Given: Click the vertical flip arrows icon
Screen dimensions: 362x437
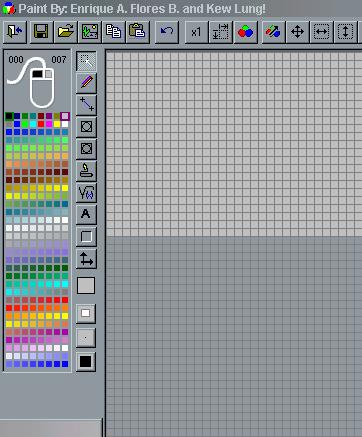Looking at the screenshot, I should pos(345,32).
